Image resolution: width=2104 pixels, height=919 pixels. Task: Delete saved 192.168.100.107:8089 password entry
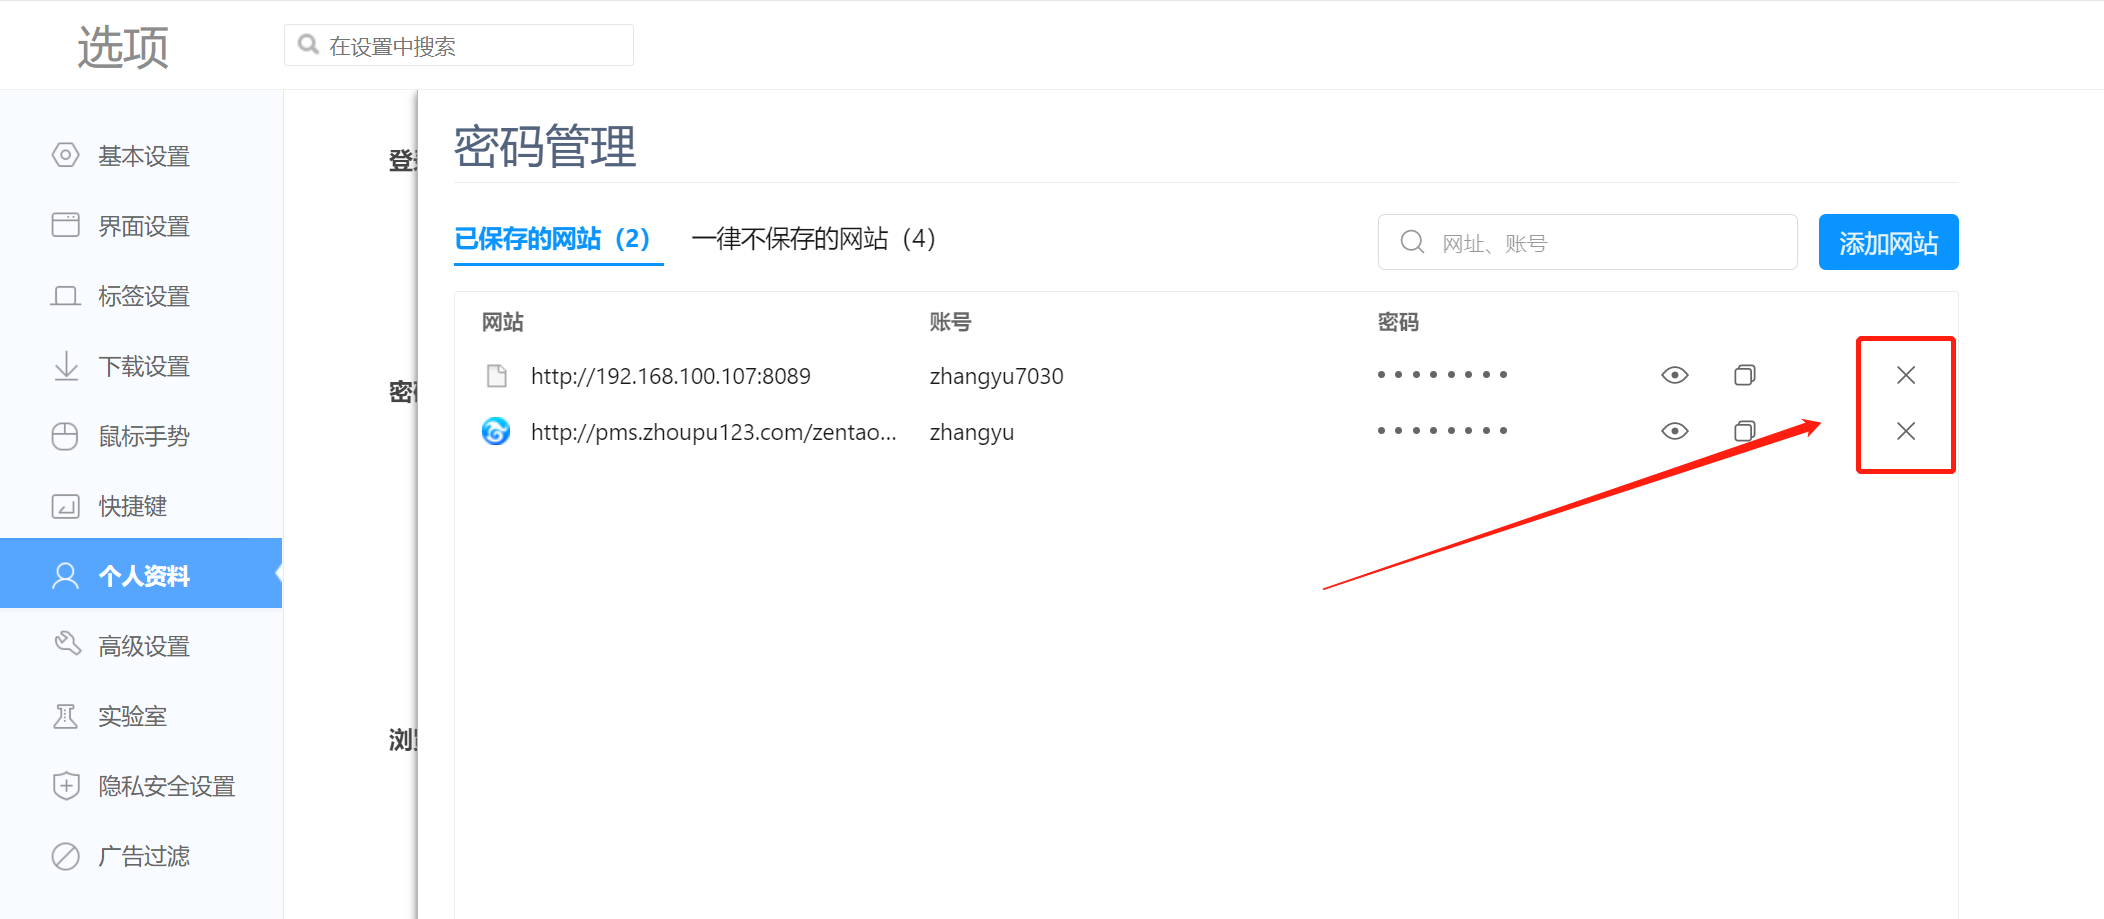click(1905, 375)
